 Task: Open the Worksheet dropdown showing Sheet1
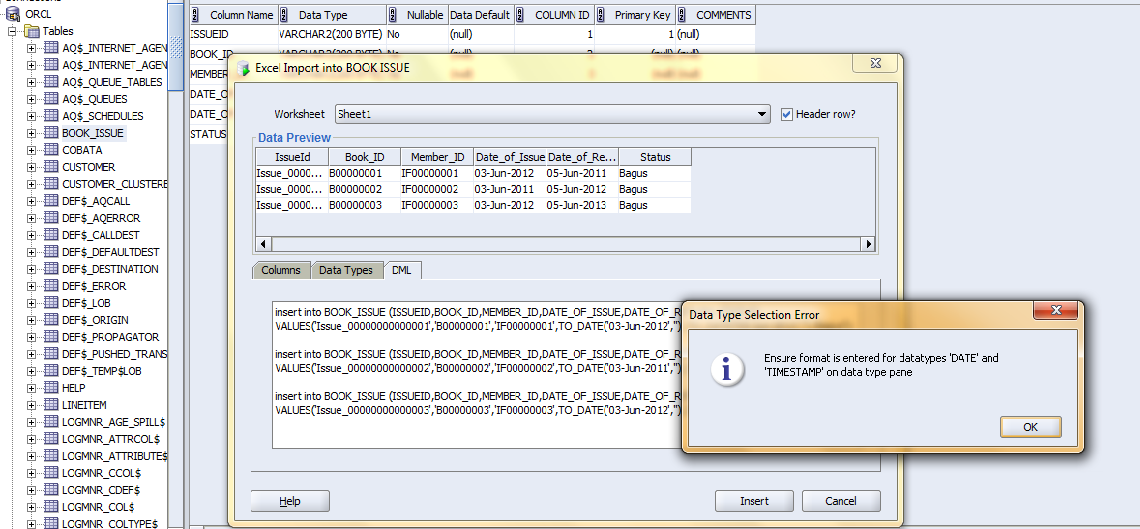pos(763,114)
